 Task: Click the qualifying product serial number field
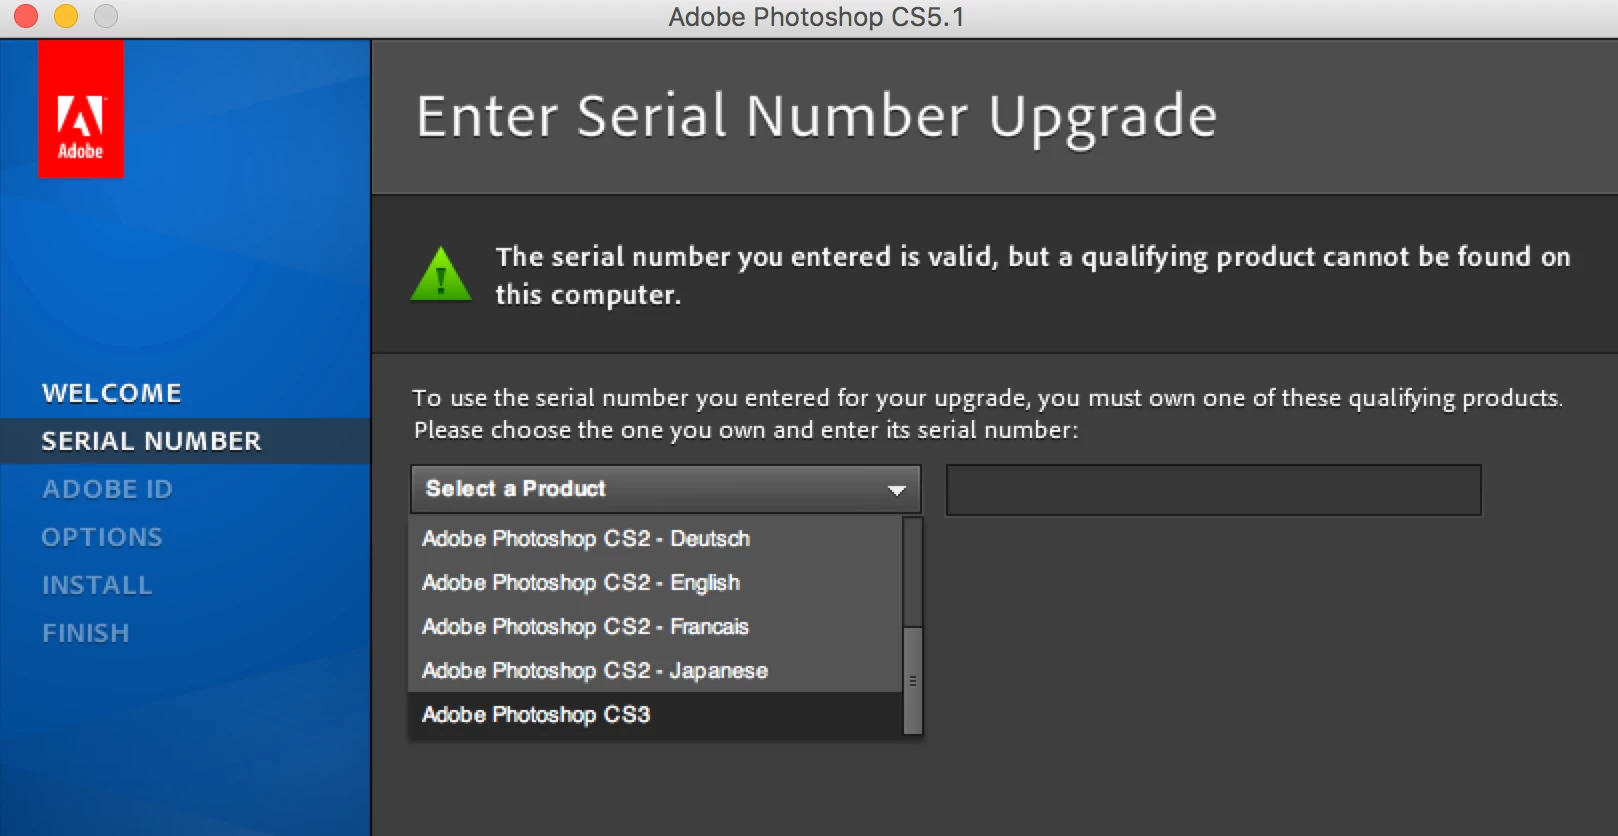1213,489
